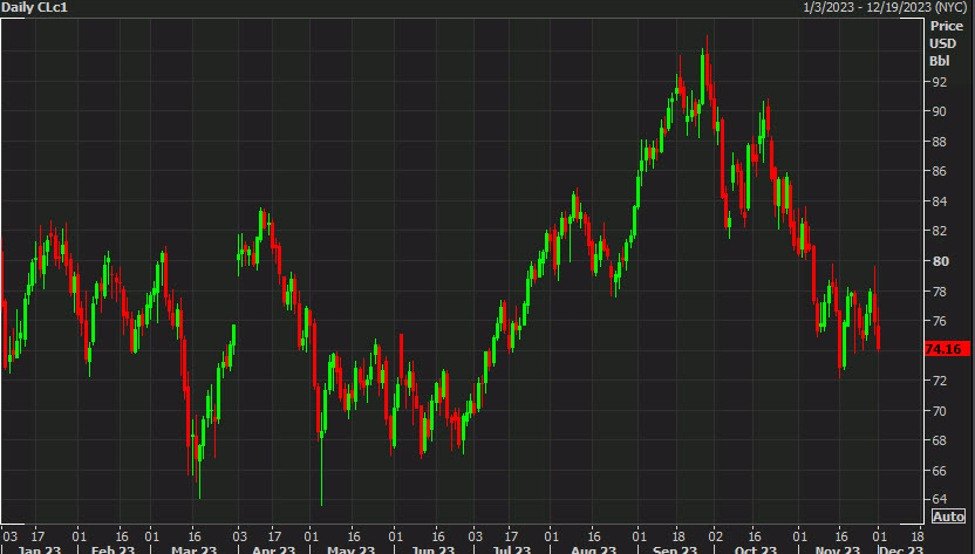Click the 86 price axis label

(940, 171)
